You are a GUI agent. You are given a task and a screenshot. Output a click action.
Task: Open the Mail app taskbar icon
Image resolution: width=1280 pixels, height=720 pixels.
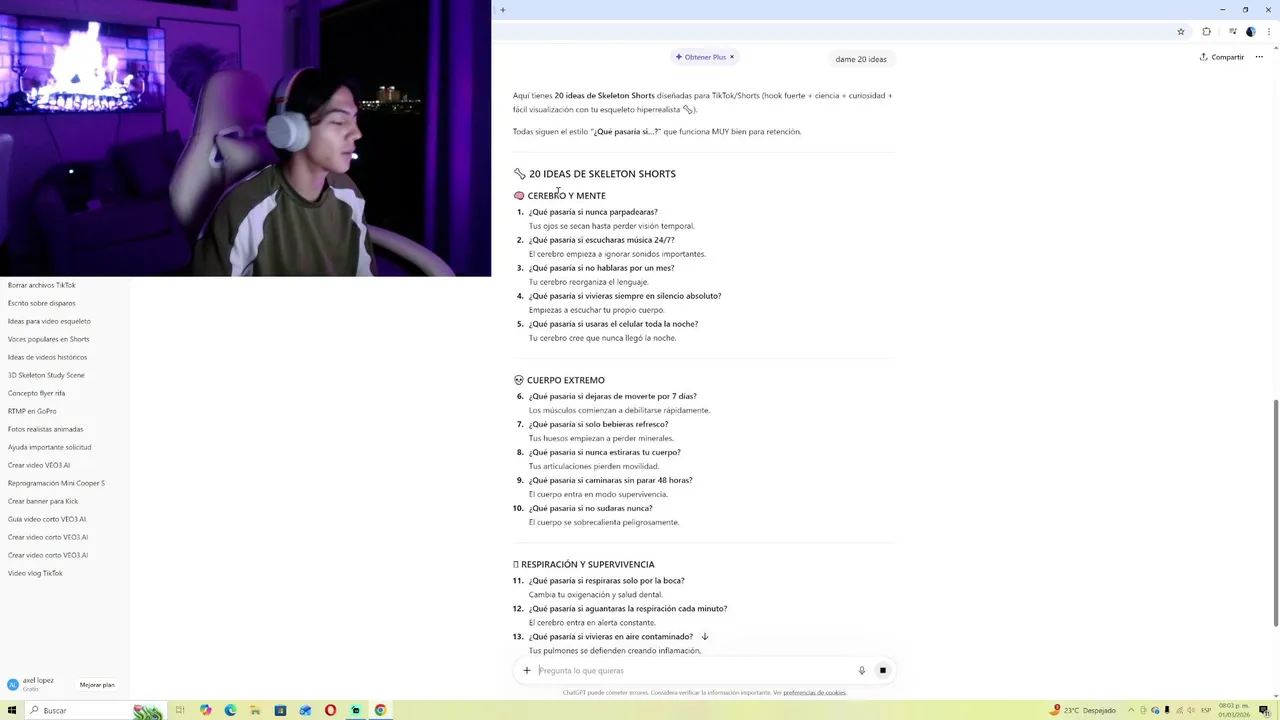[305, 710]
